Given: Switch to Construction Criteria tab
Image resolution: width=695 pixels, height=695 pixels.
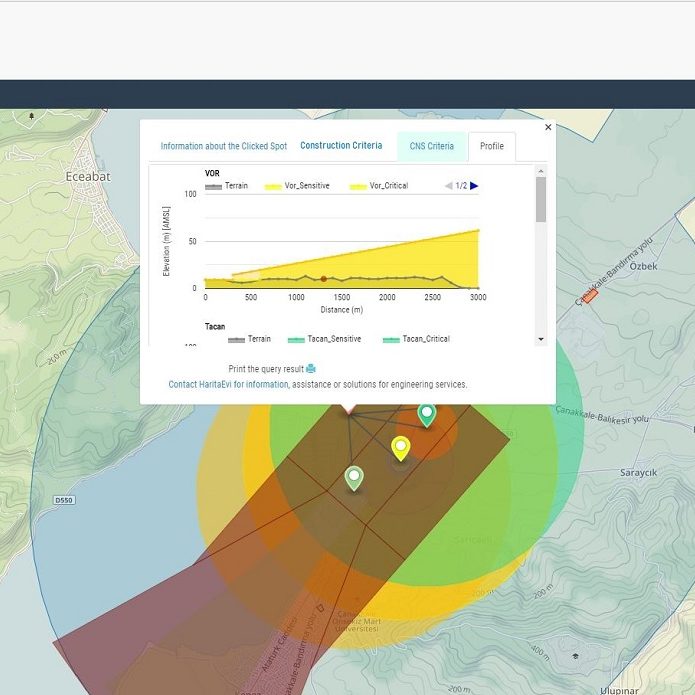Looking at the screenshot, I should pos(341,146).
